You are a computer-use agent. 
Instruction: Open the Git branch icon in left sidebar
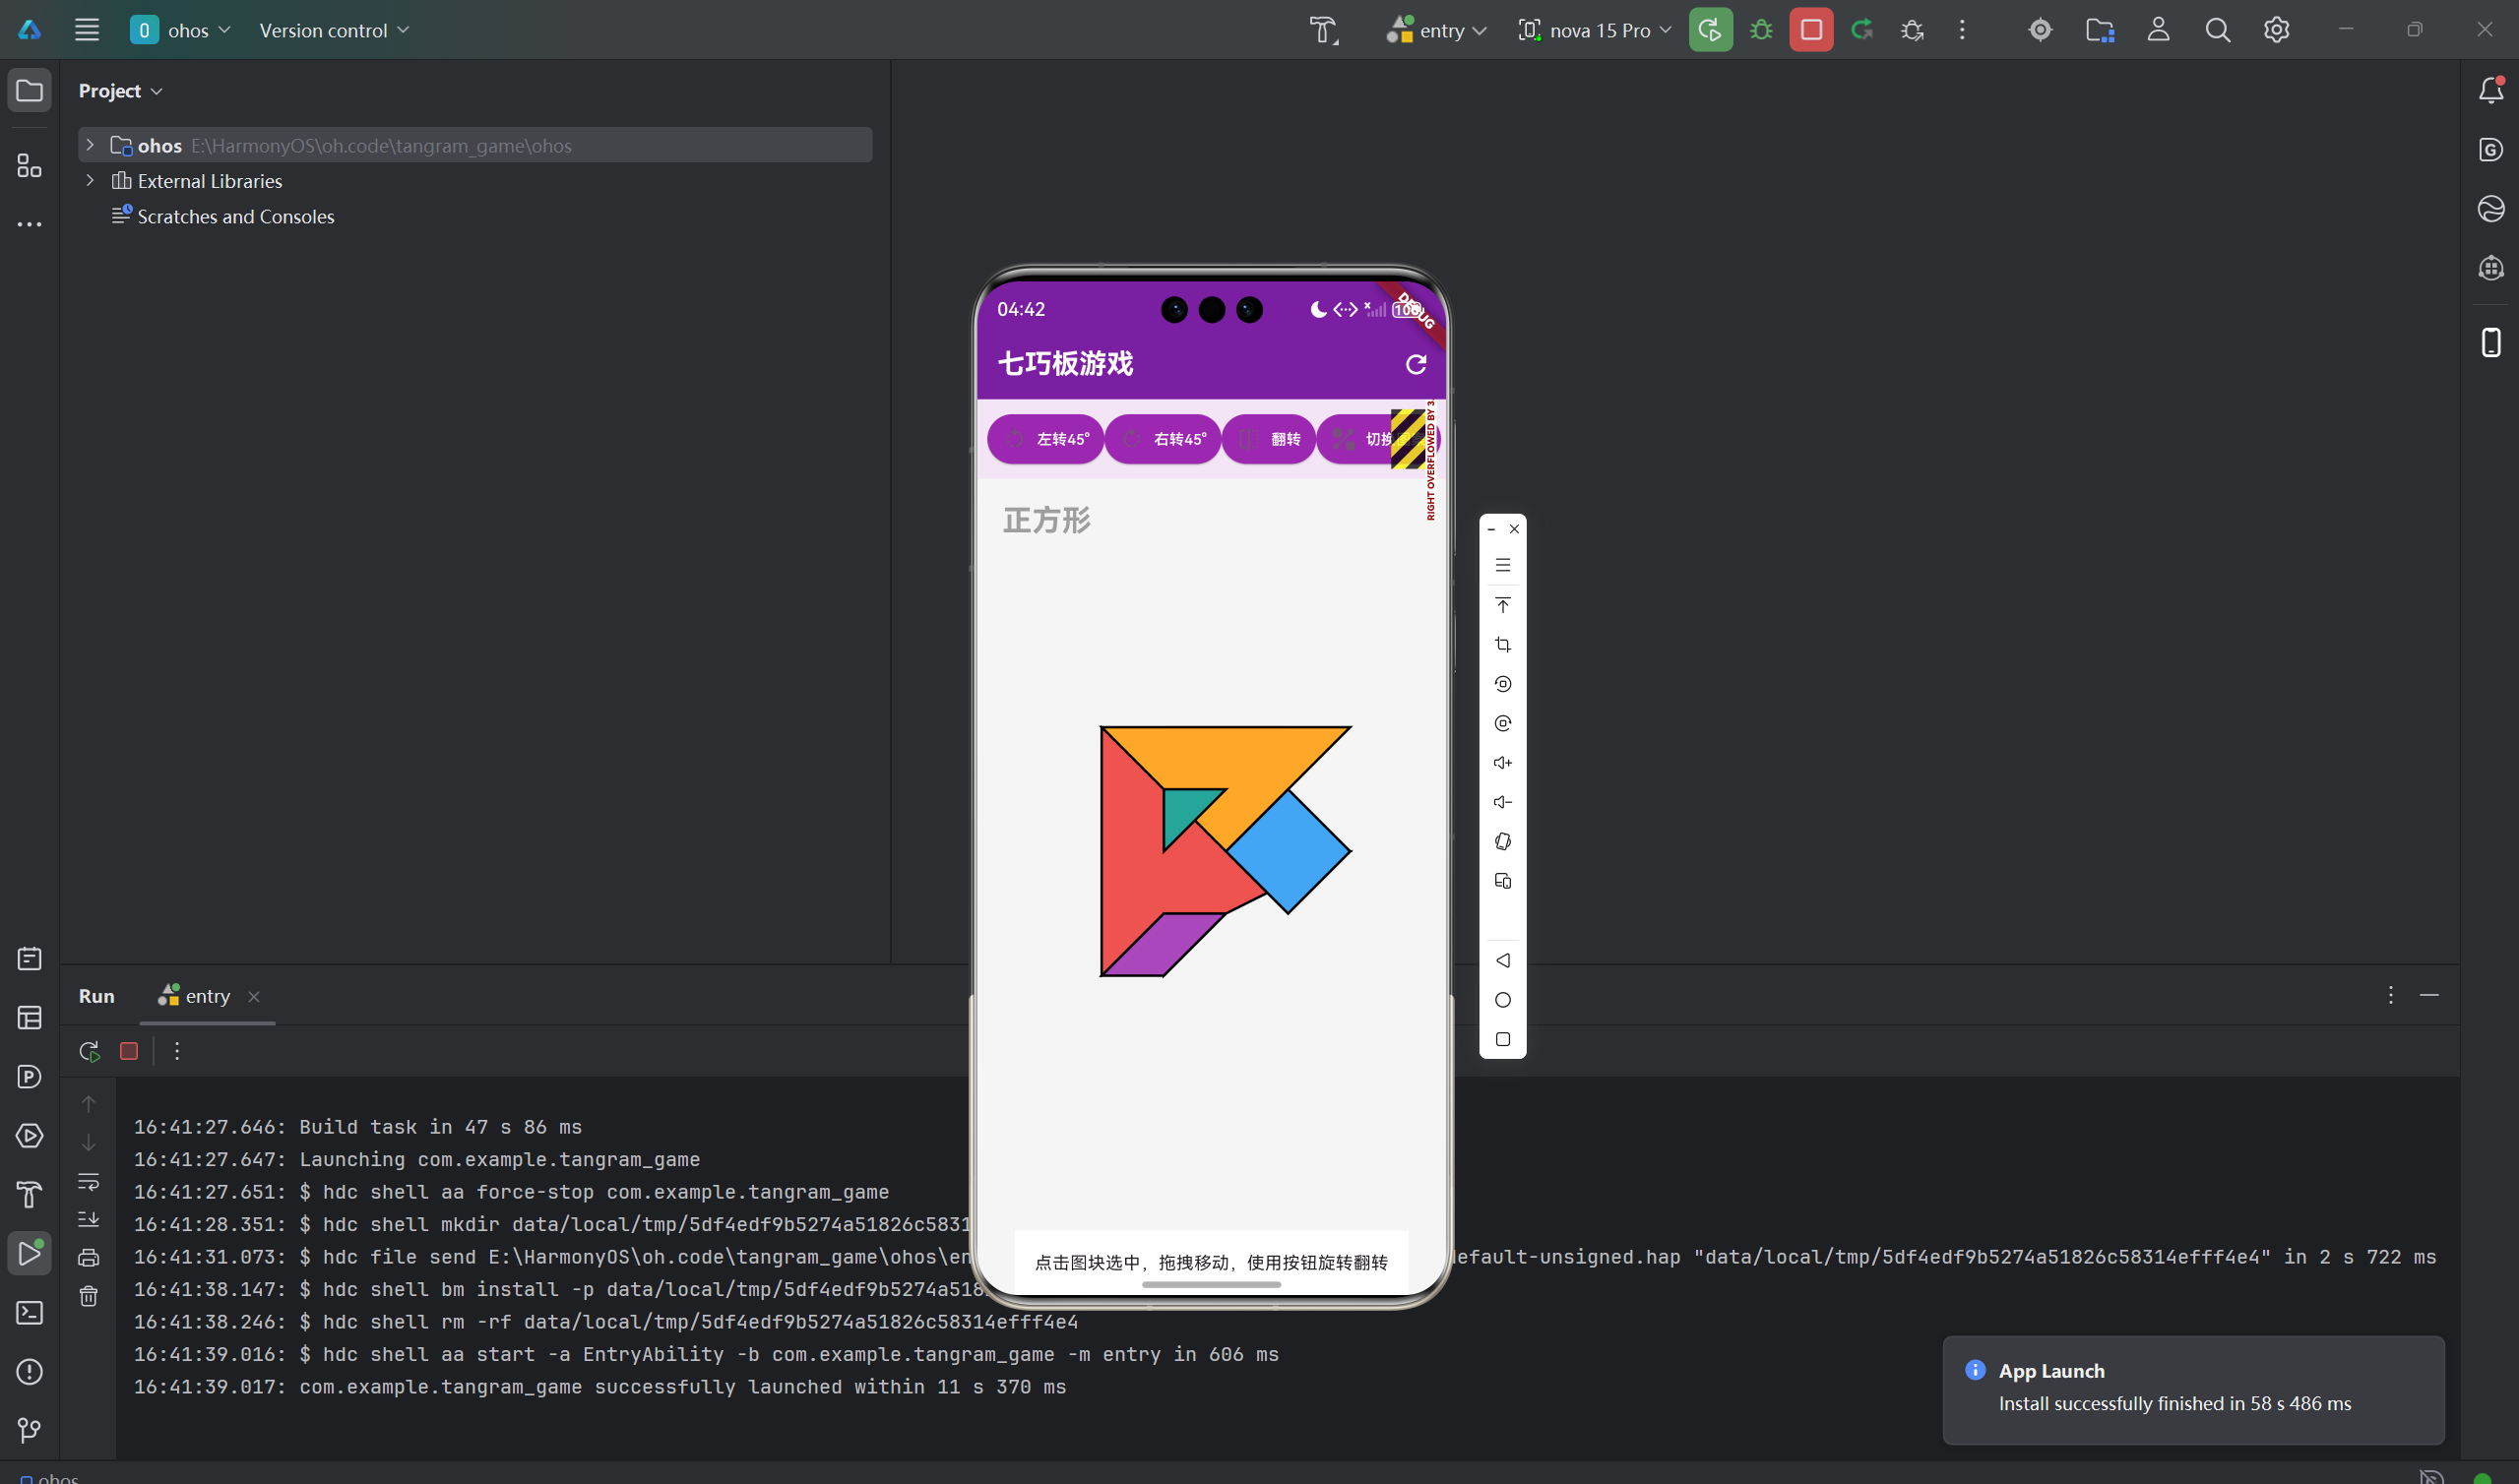coord(29,1430)
